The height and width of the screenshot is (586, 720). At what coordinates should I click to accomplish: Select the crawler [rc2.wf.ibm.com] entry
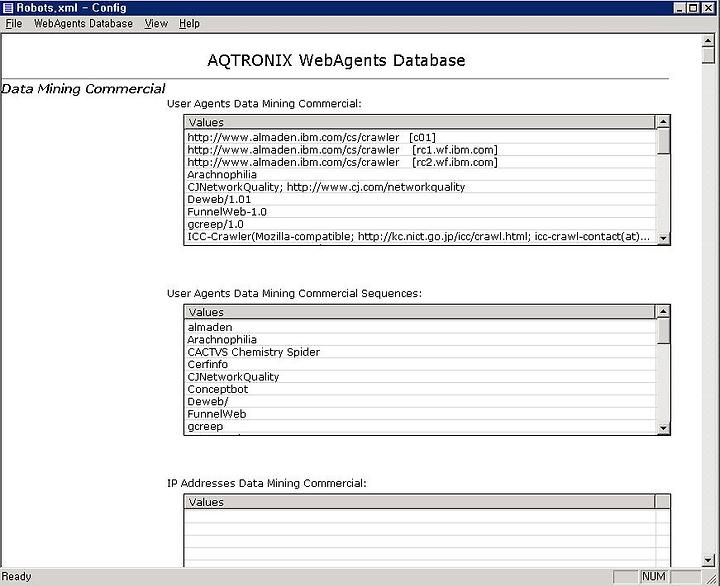click(421, 162)
